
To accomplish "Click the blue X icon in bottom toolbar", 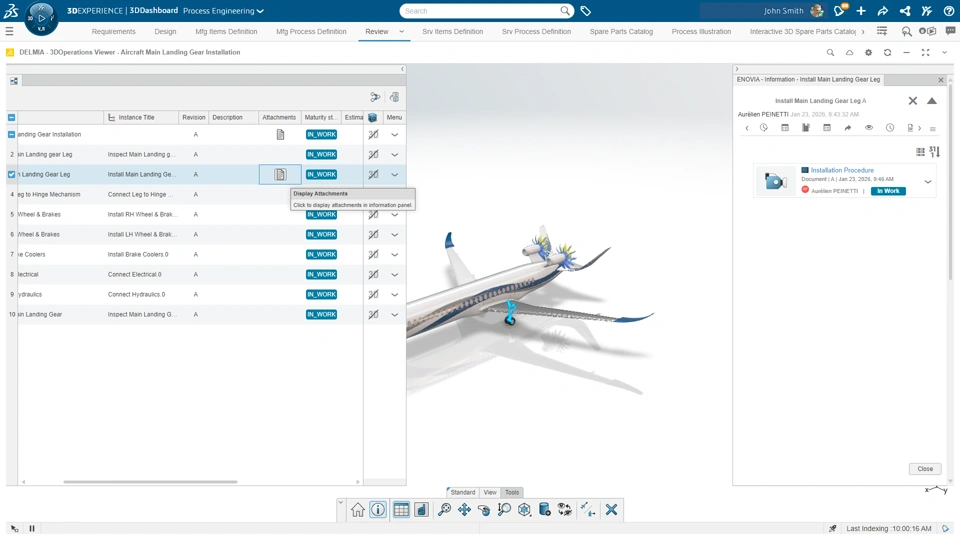I will [611, 509].
